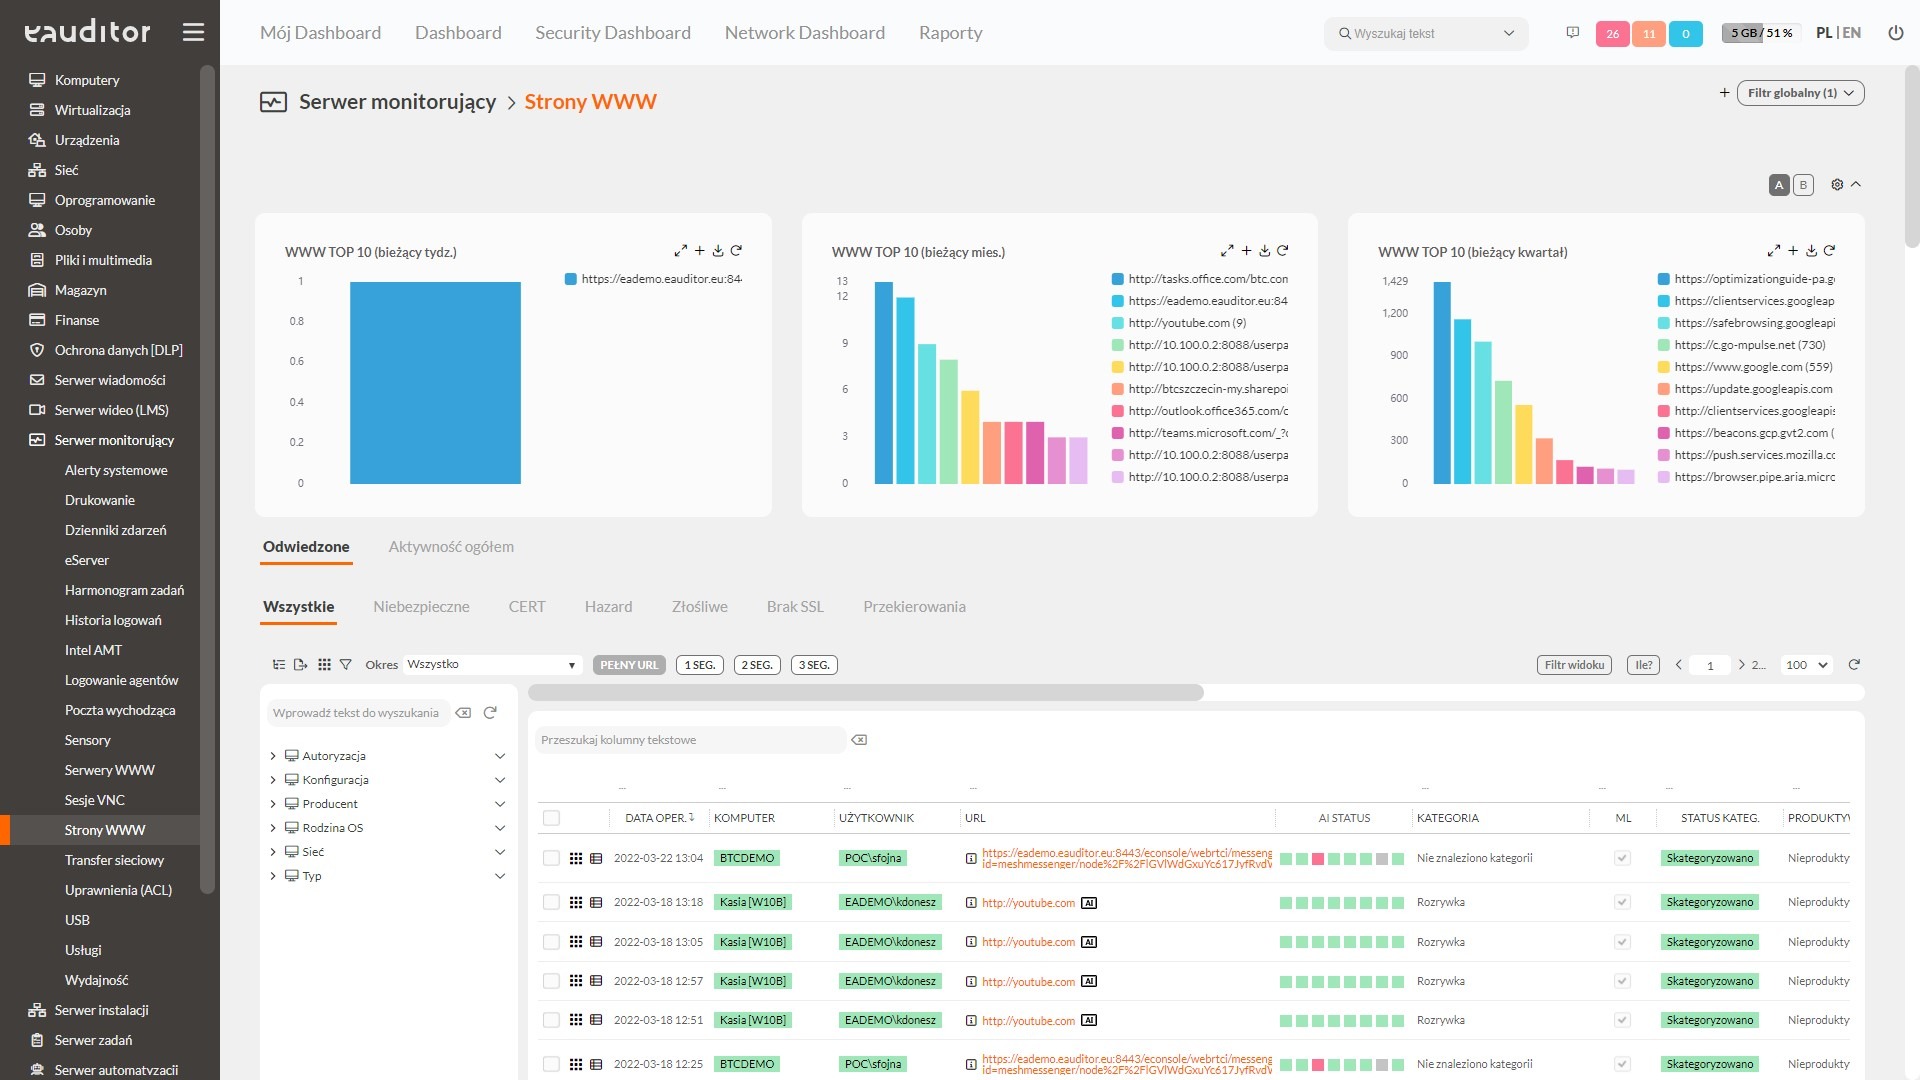Clear the column text search field
Screen dimensions: 1920x1080
[x=859, y=740]
